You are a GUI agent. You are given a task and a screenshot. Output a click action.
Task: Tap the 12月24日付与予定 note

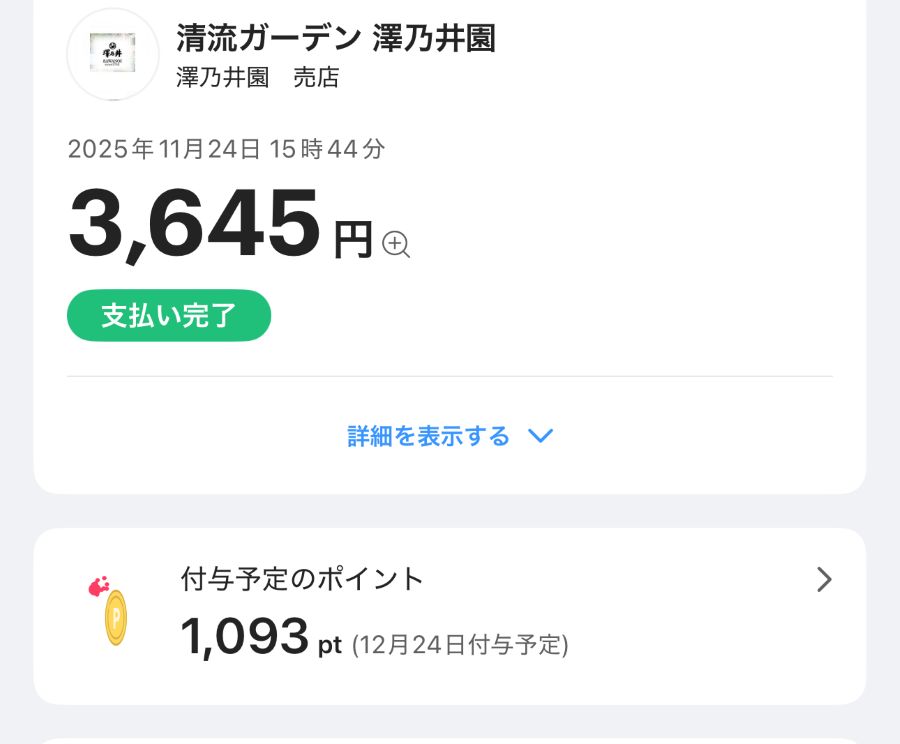pos(460,646)
